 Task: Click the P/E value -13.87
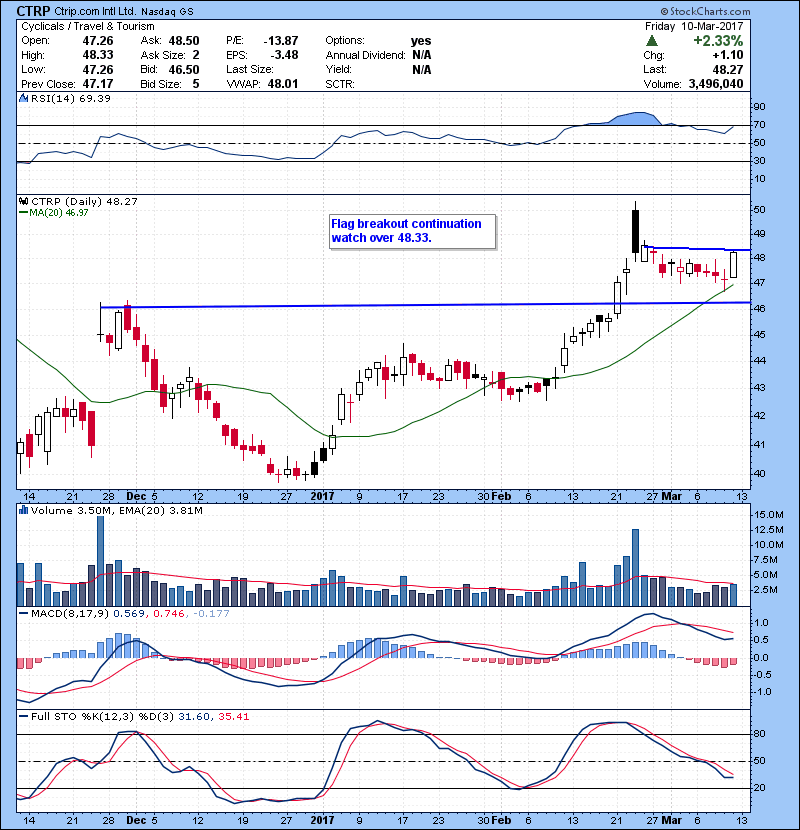(x=281, y=41)
